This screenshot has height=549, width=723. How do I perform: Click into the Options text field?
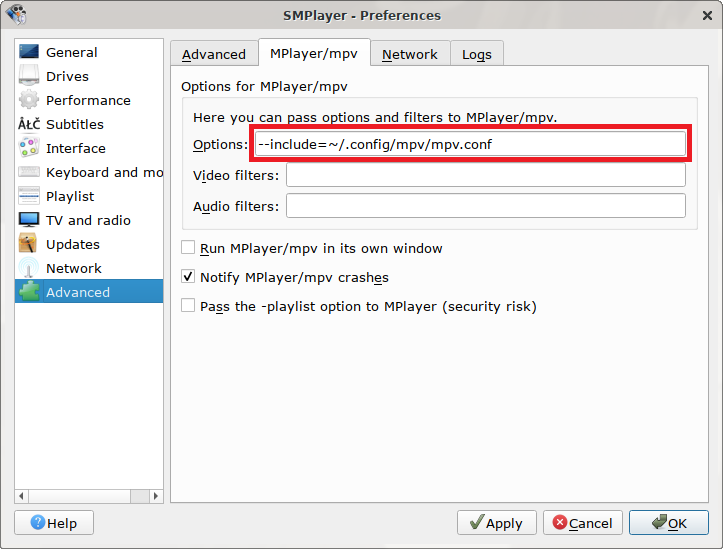click(470, 144)
